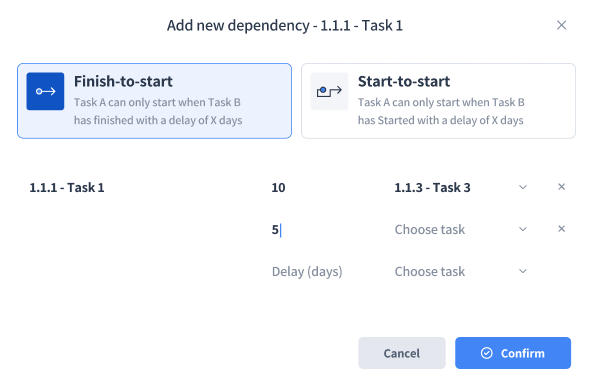This screenshot has height=378, width=591.
Task: Remove the dependency row with delay 5
Action: click(x=561, y=229)
